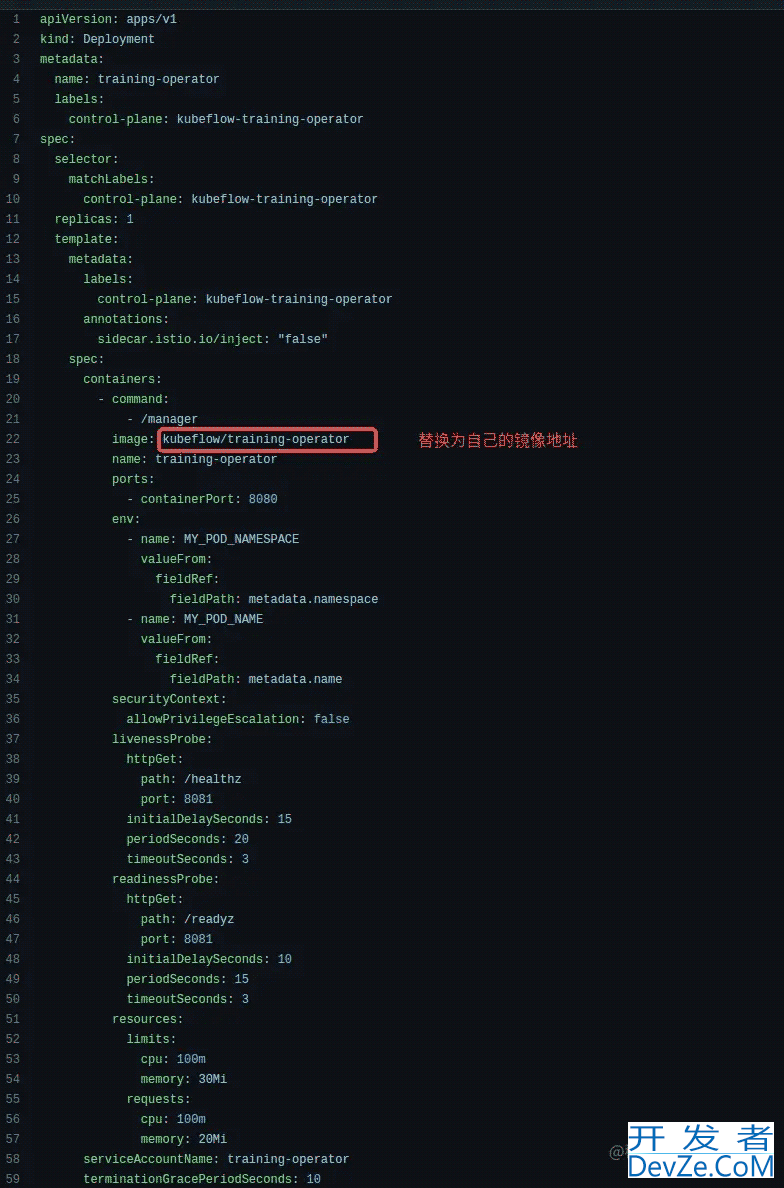Click 'selector:' on line 8
Image resolution: width=784 pixels, height=1188 pixels.
[x=86, y=159]
